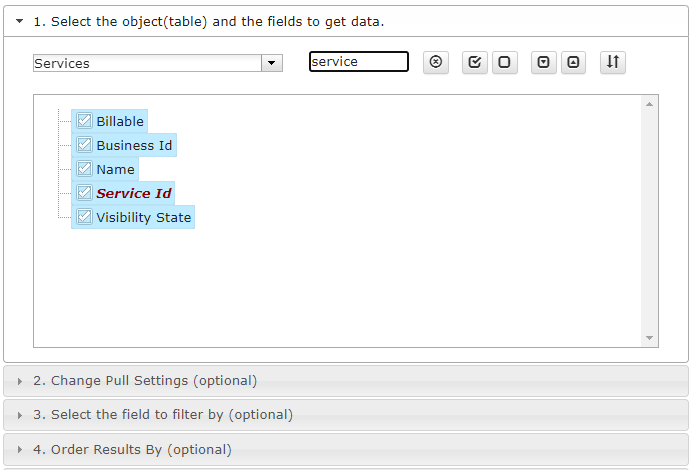The width and height of the screenshot is (692, 470).
Task: Click the collapse all up-arrow icon
Action: pos(573,62)
